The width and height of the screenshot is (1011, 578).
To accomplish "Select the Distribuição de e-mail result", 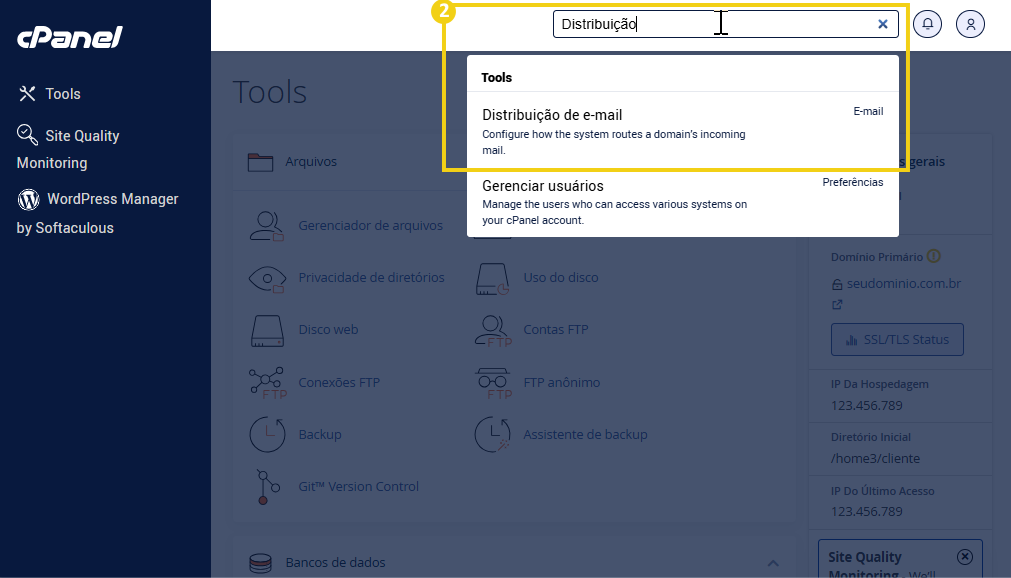I will pos(552,115).
